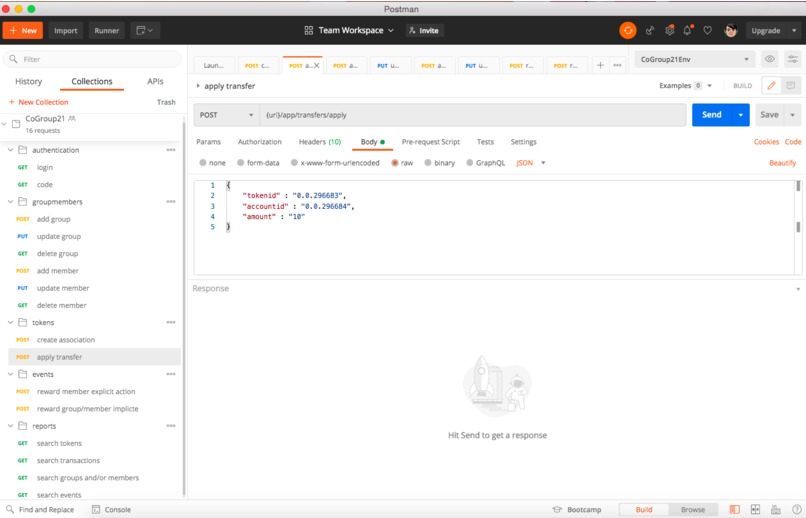The width and height of the screenshot is (806, 518).
Task: Switch to the APIs tab
Action: point(155,81)
